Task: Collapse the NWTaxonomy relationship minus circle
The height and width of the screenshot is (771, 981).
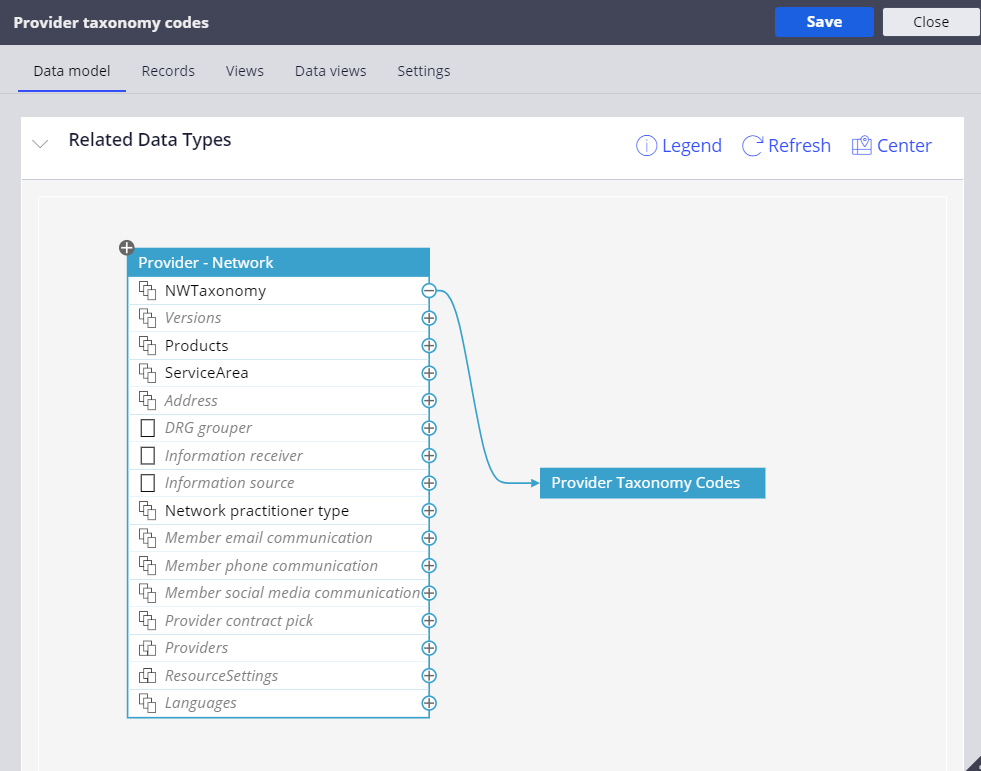Action: pos(429,291)
